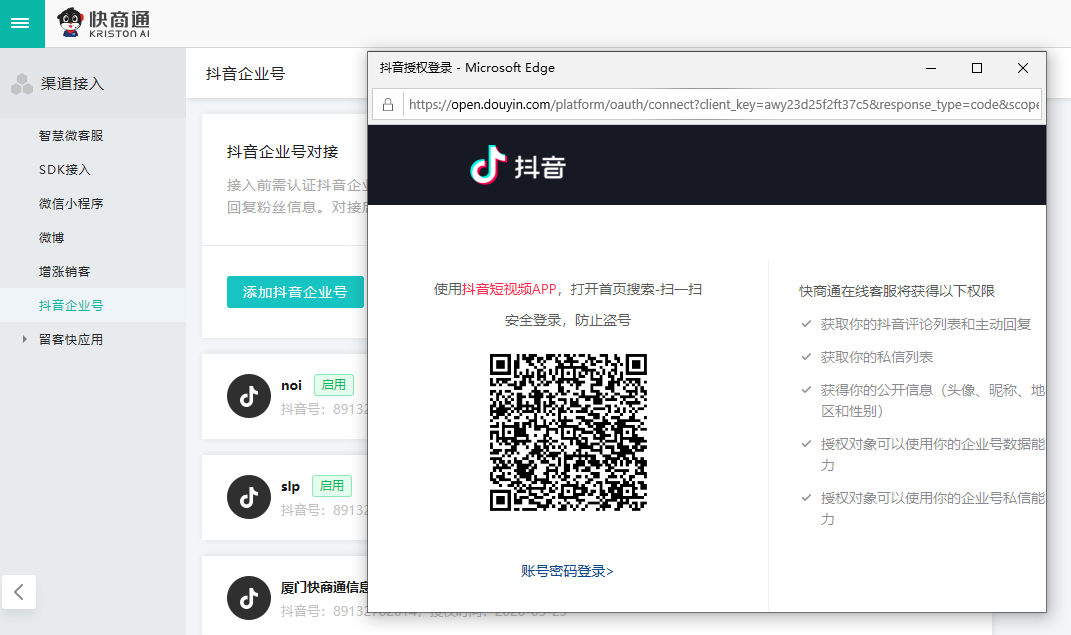
Task: Open the 微博 channel page
Action: (x=52, y=238)
